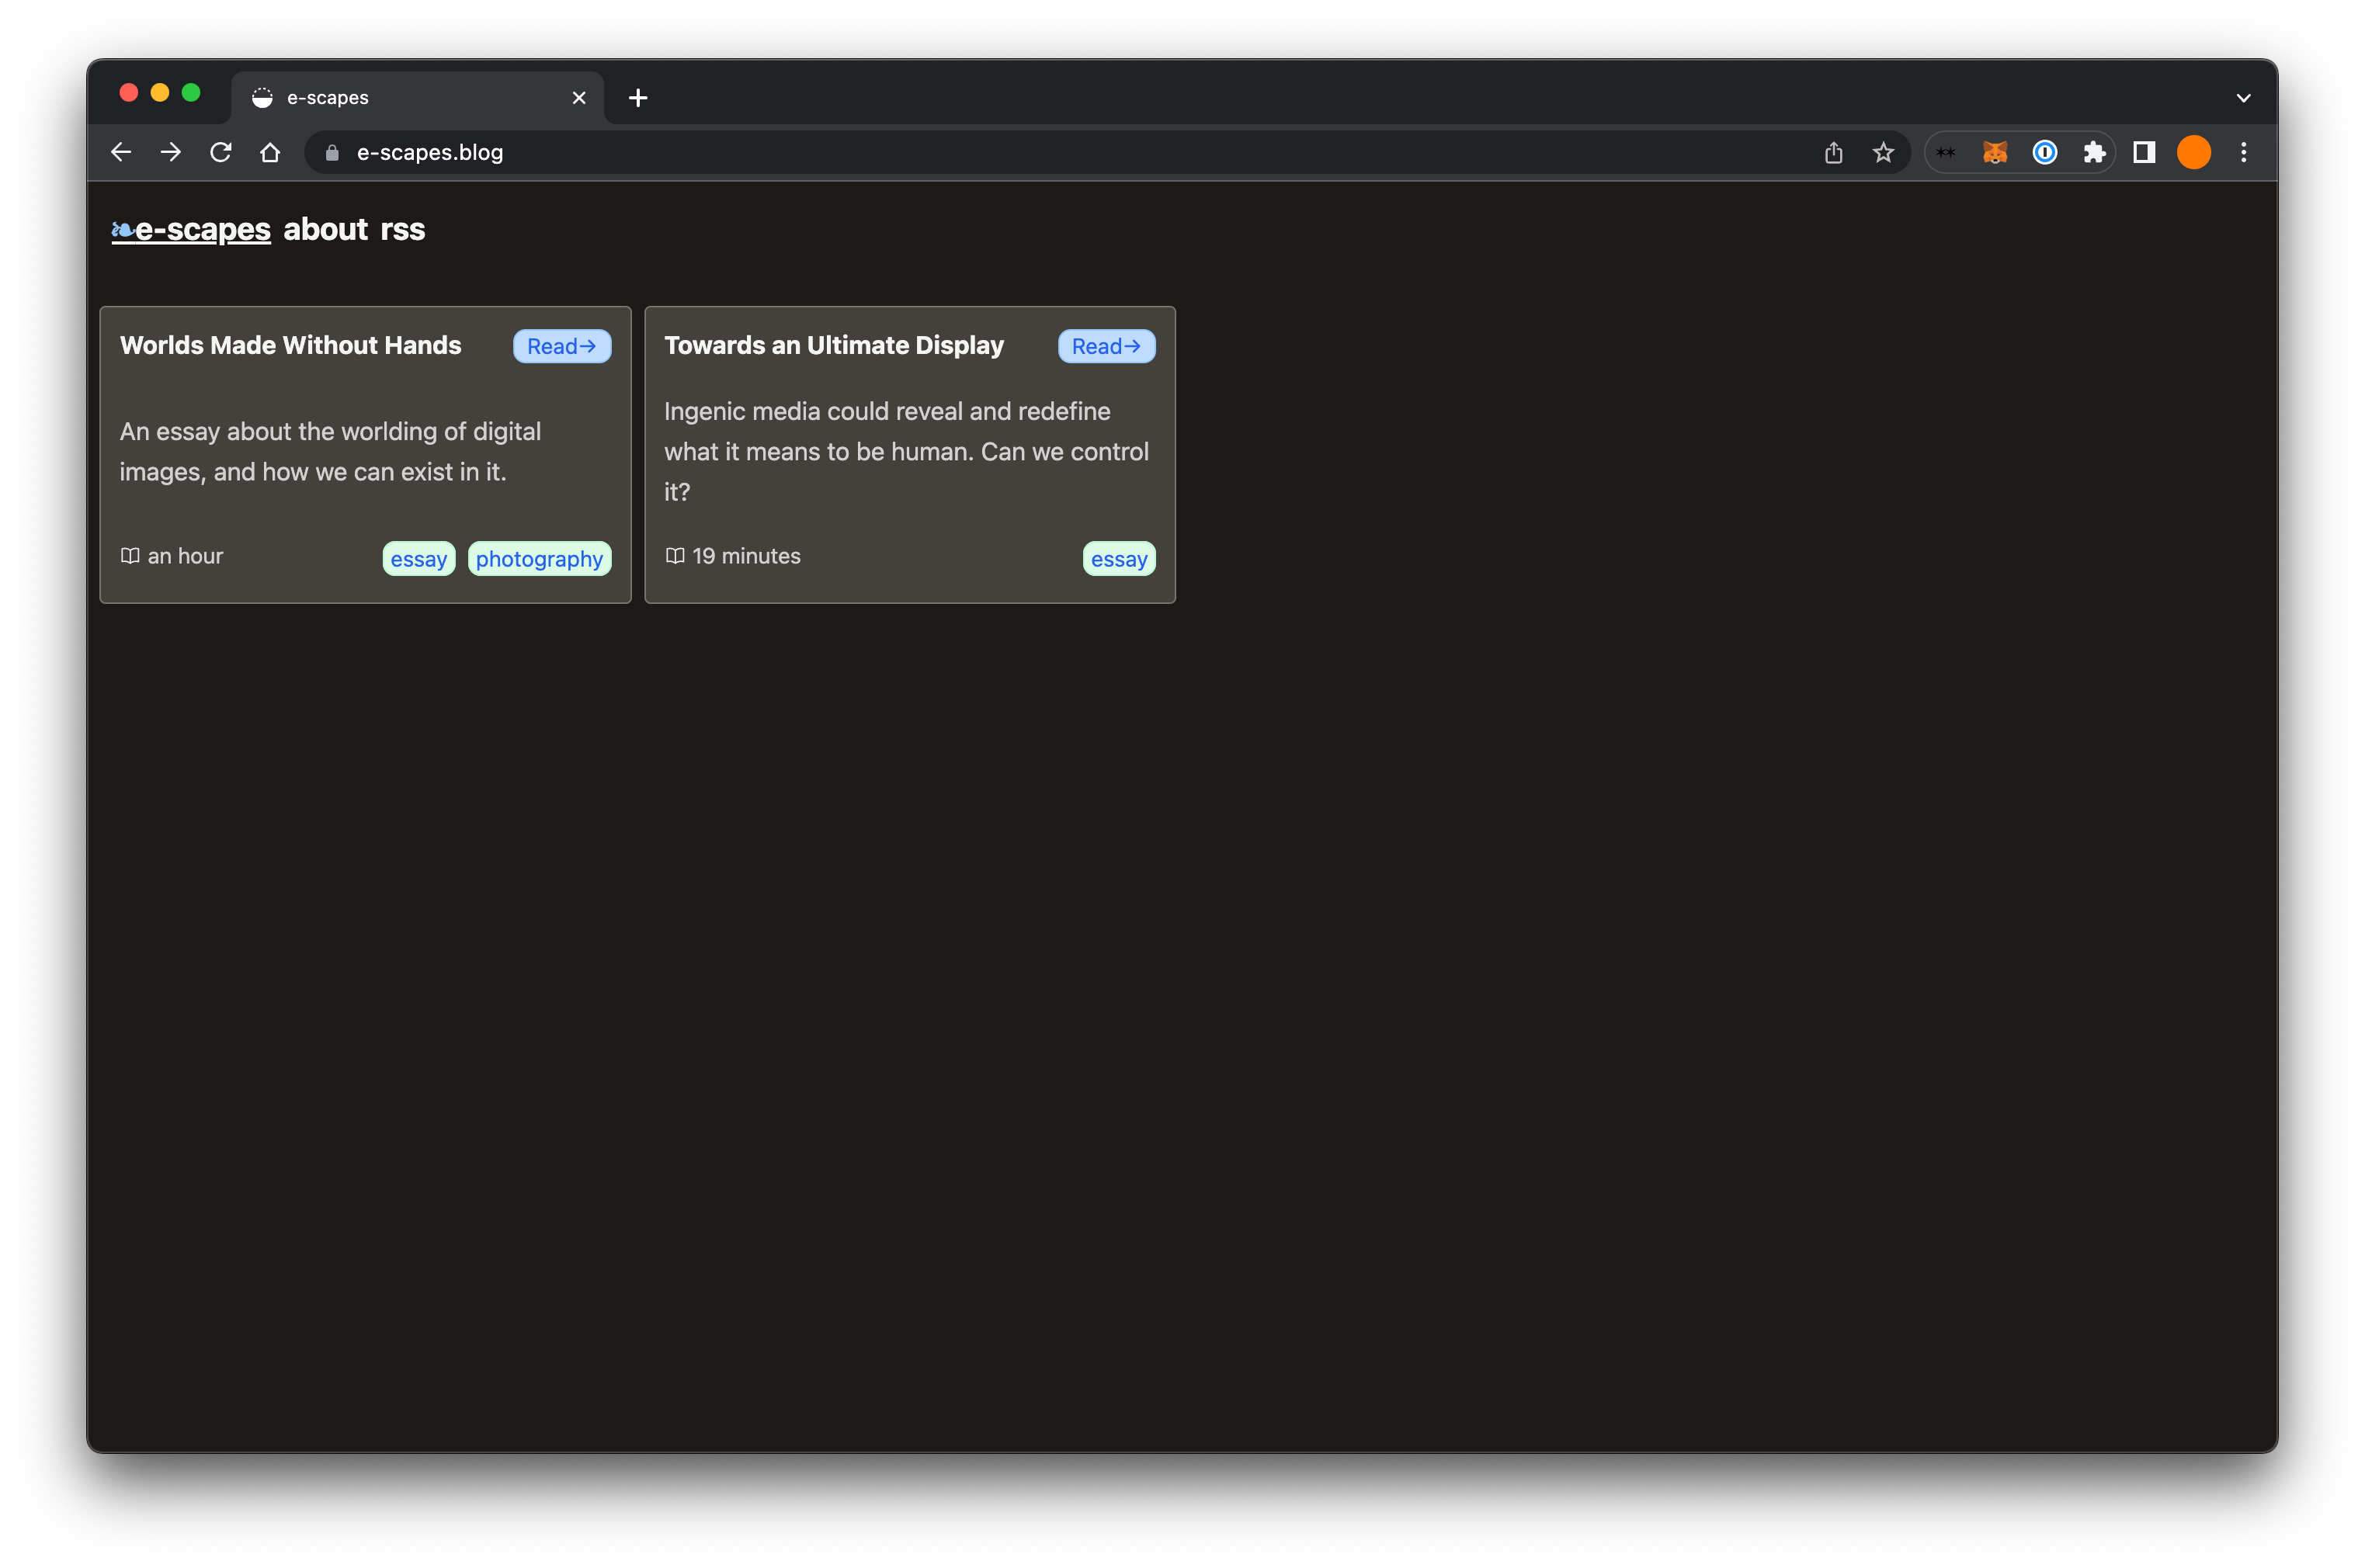2365x1568 pixels.
Task: Click the e-scapes.blog address bar
Action: pos(1000,152)
